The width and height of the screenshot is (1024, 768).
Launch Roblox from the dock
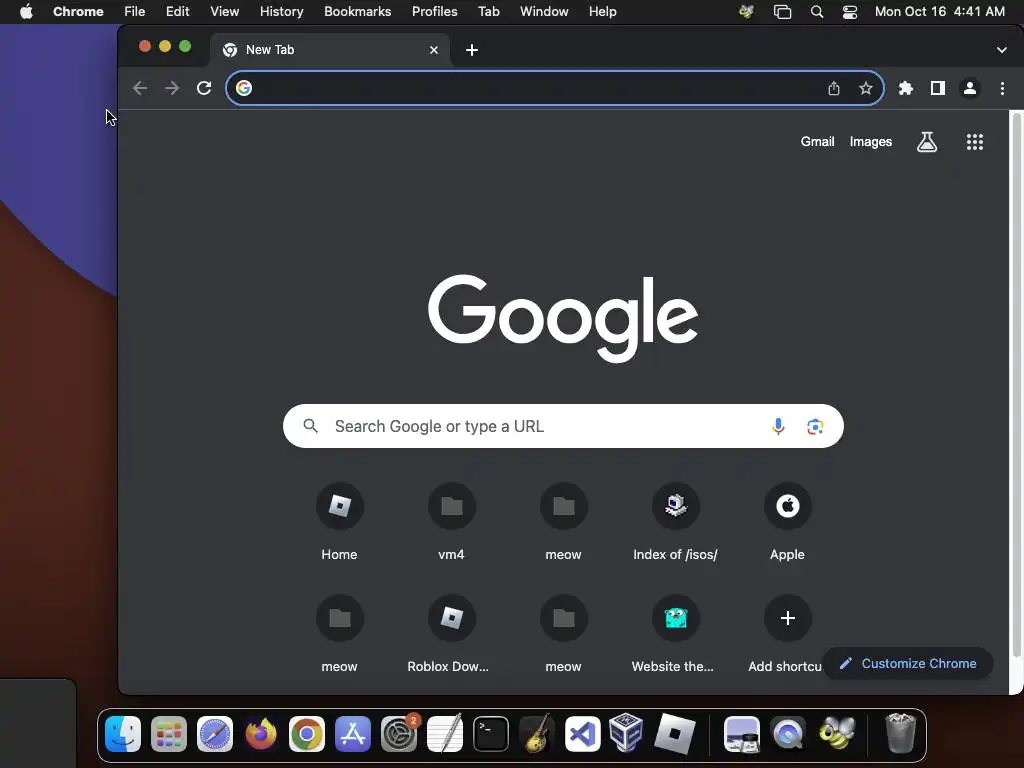675,734
